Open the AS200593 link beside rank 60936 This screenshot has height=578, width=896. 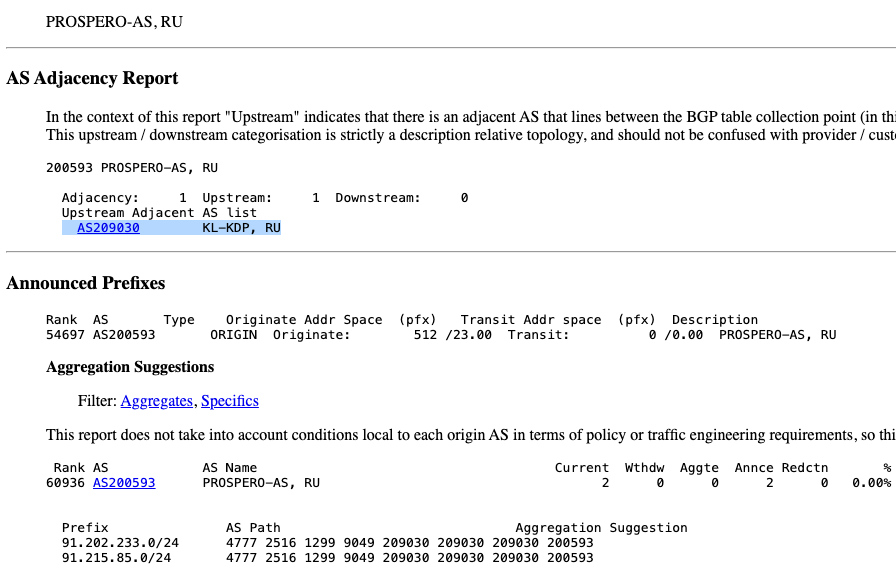click(124, 483)
